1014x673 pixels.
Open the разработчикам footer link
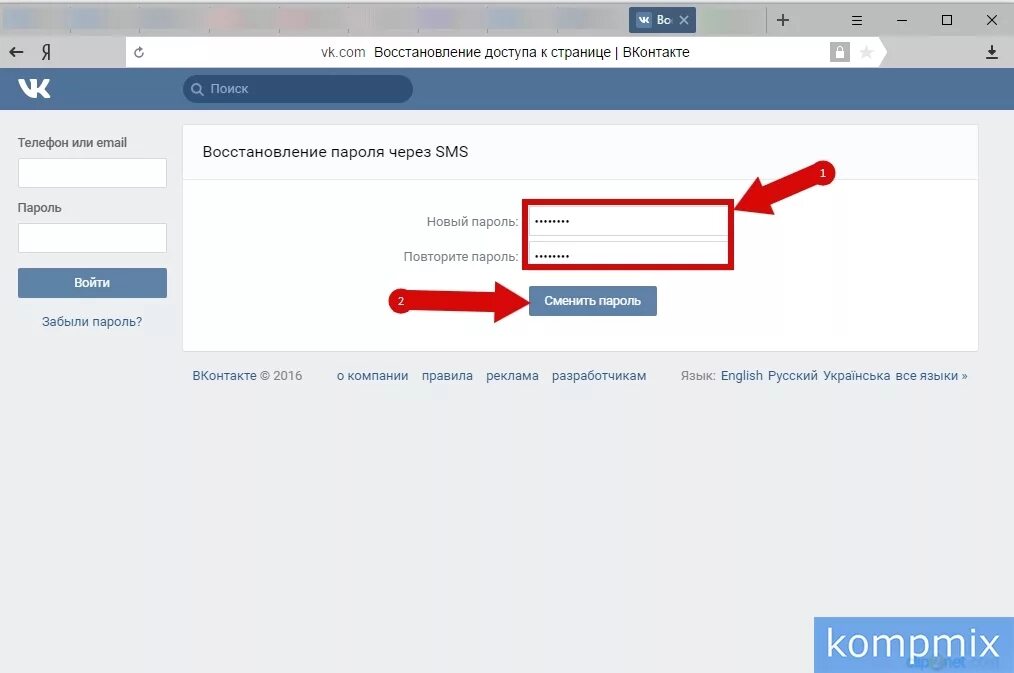coord(599,376)
